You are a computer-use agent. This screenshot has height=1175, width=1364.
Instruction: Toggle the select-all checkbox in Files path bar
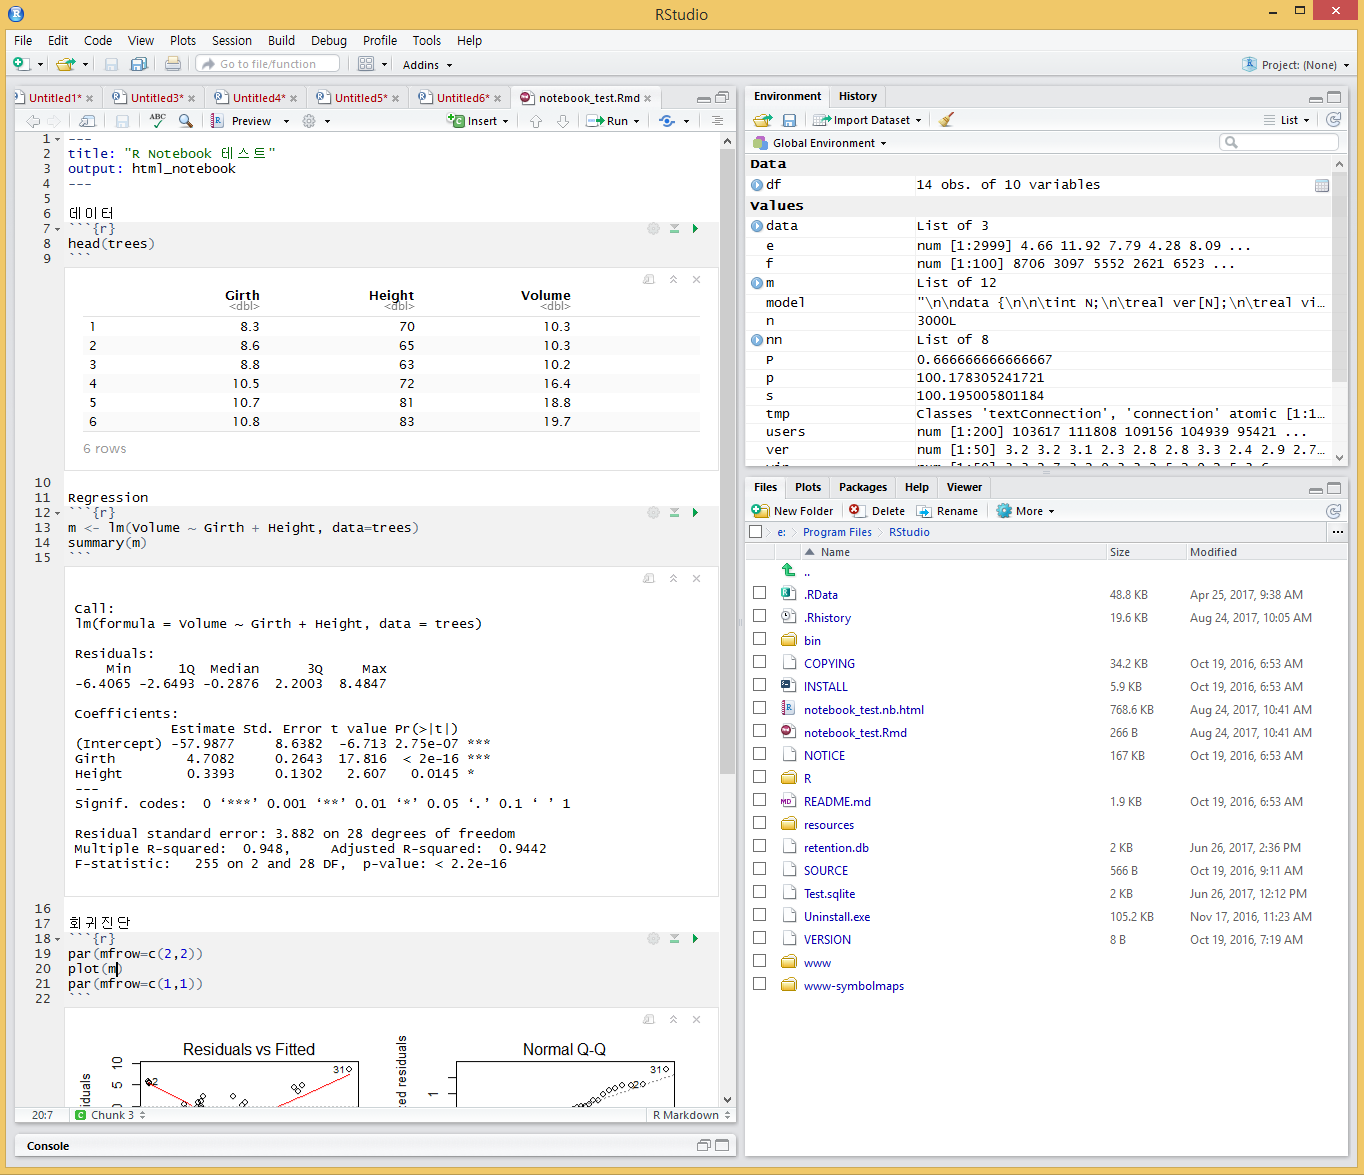click(x=756, y=532)
